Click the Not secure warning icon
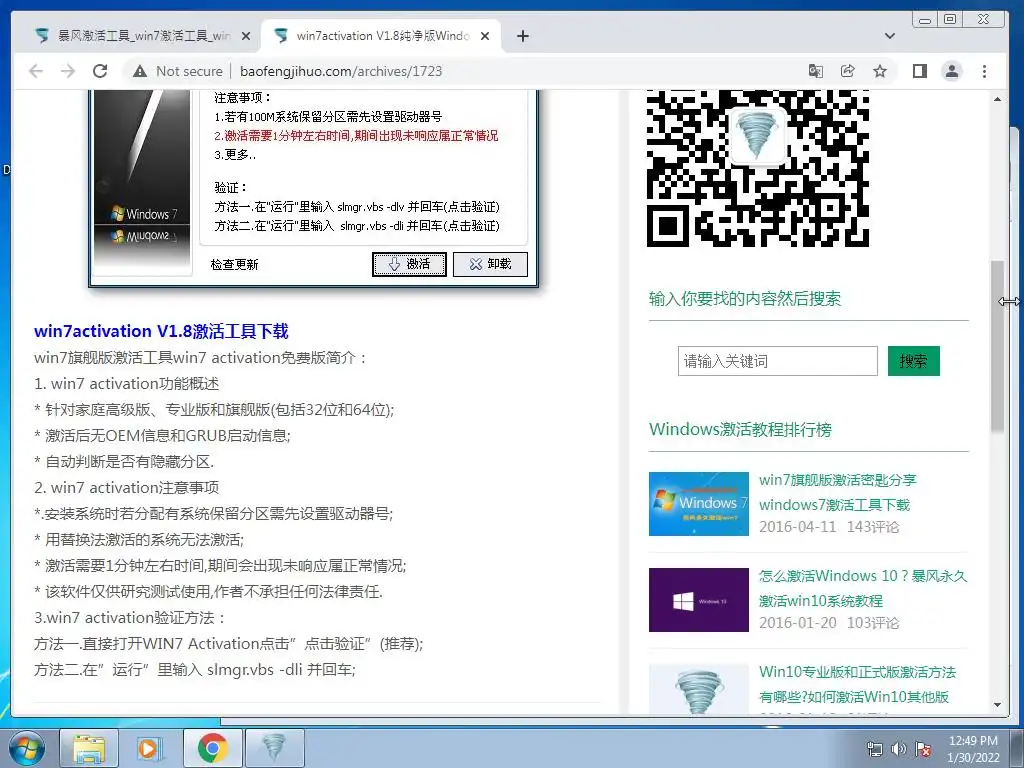Screen dimensions: 1024x768 140,71
